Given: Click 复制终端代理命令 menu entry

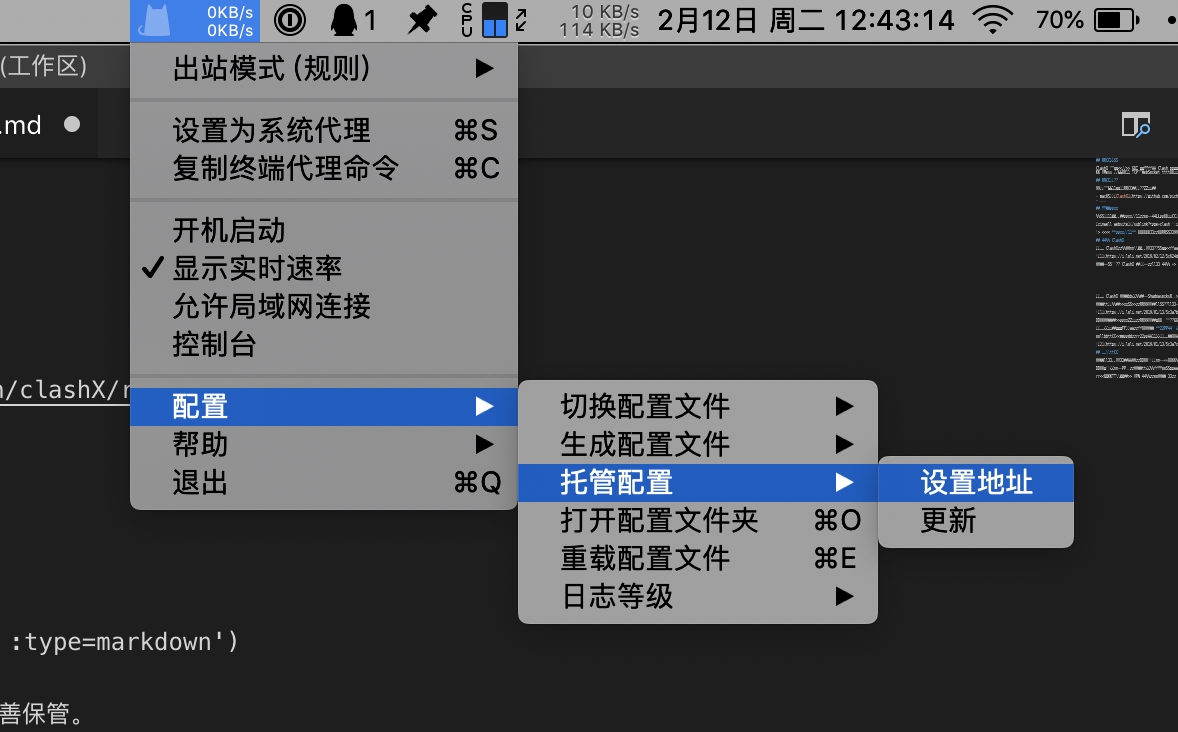Looking at the screenshot, I should pos(285,168).
